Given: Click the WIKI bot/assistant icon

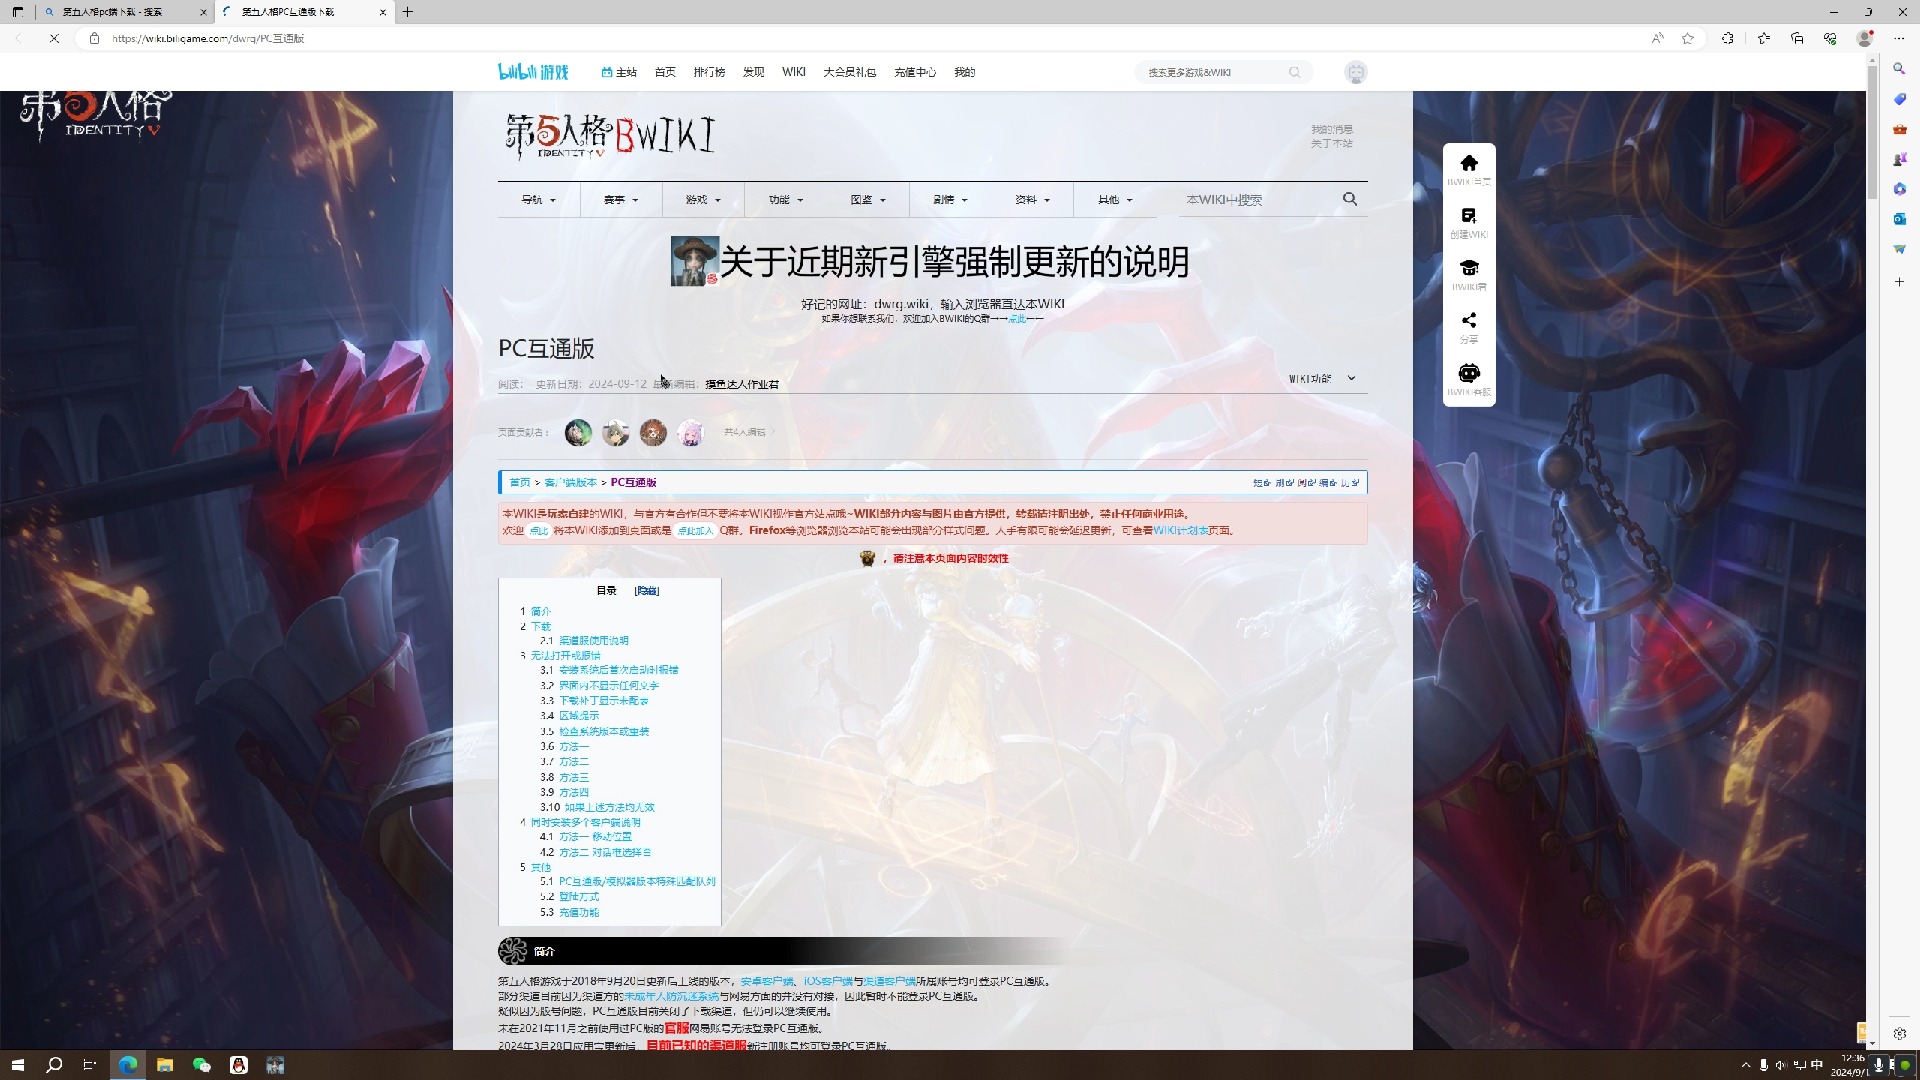Looking at the screenshot, I should 1470,373.
